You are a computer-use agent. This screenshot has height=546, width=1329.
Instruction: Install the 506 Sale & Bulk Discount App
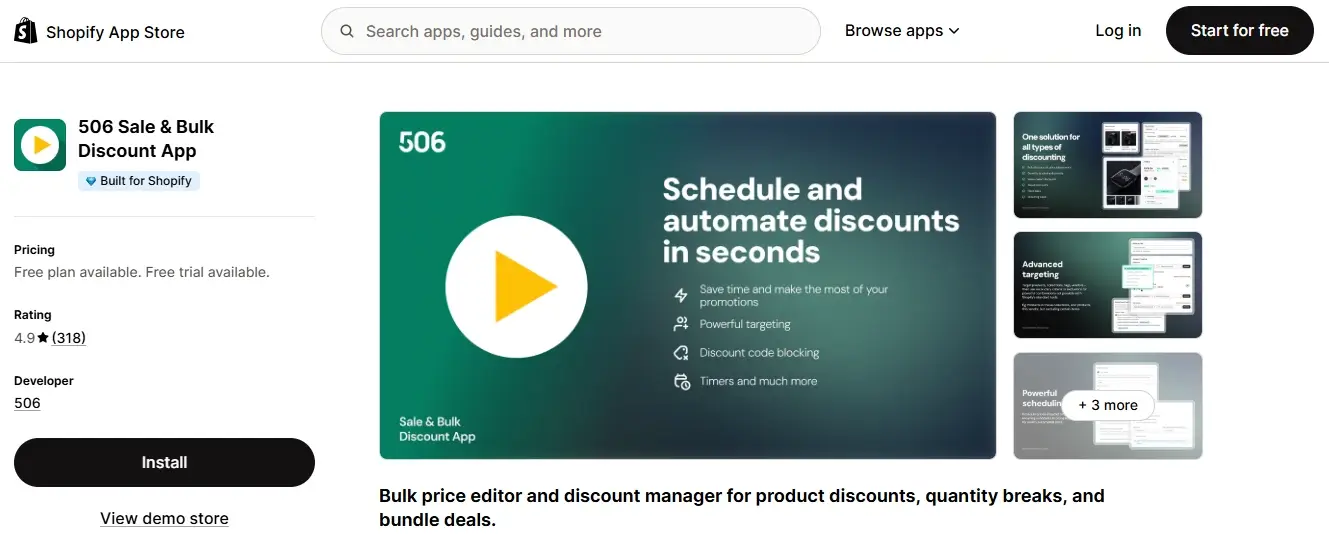point(164,462)
